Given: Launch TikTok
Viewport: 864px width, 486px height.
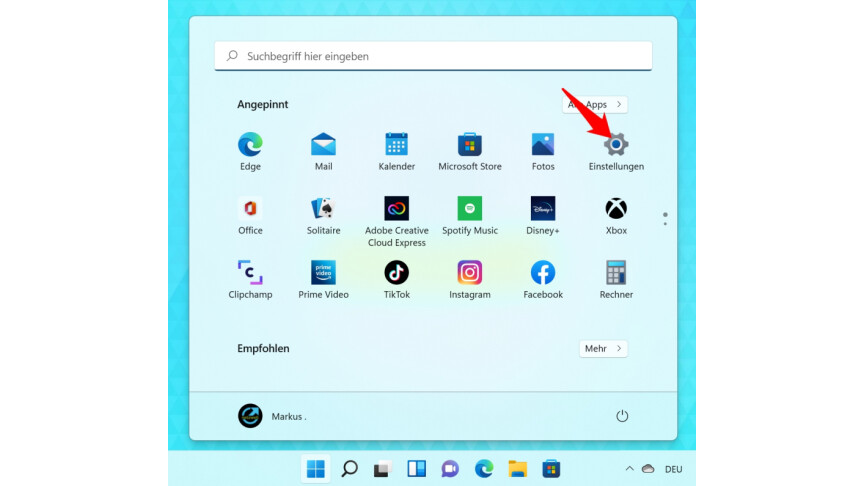Looking at the screenshot, I should (x=397, y=279).
